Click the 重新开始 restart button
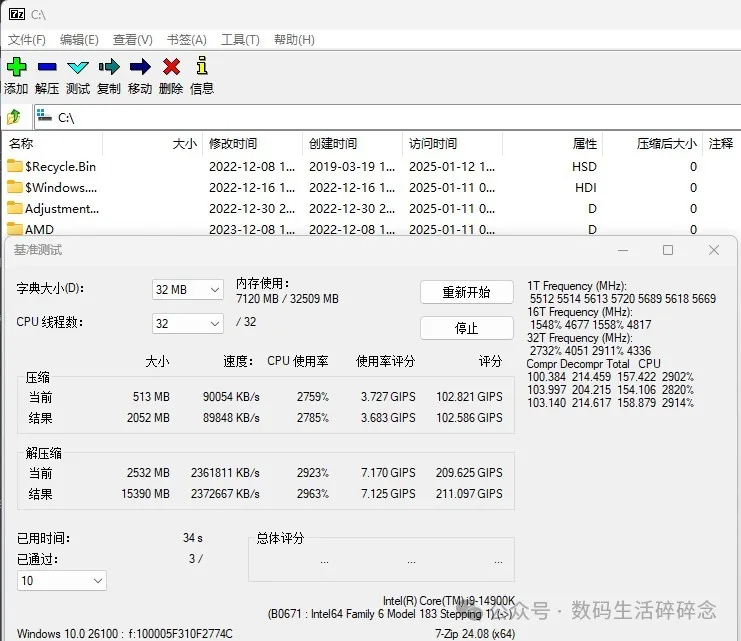The height and width of the screenshot is (641, 741). [x=466, y=292]
